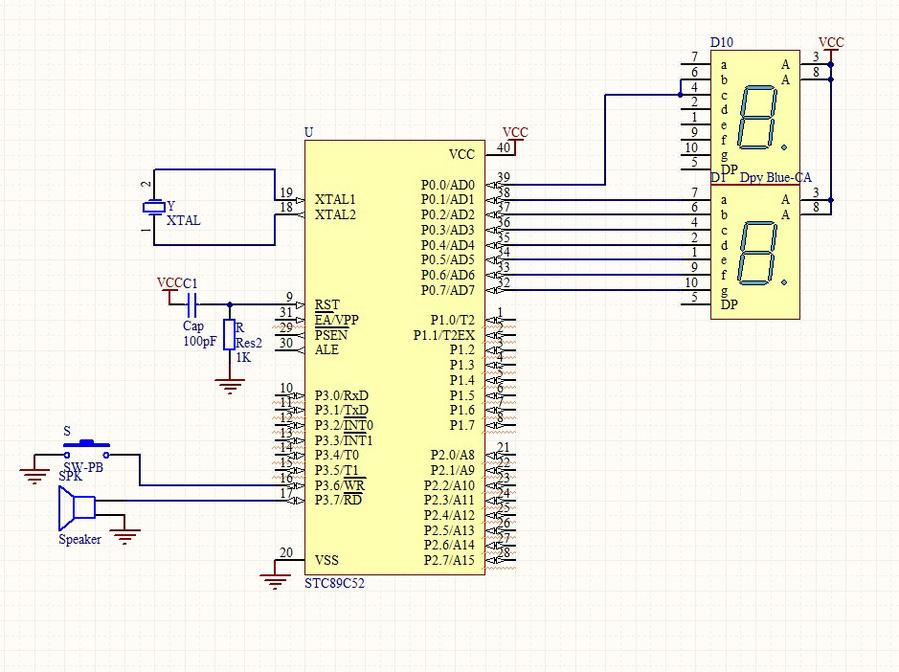Select the lower seven-segment display

[x=755, y=252]
